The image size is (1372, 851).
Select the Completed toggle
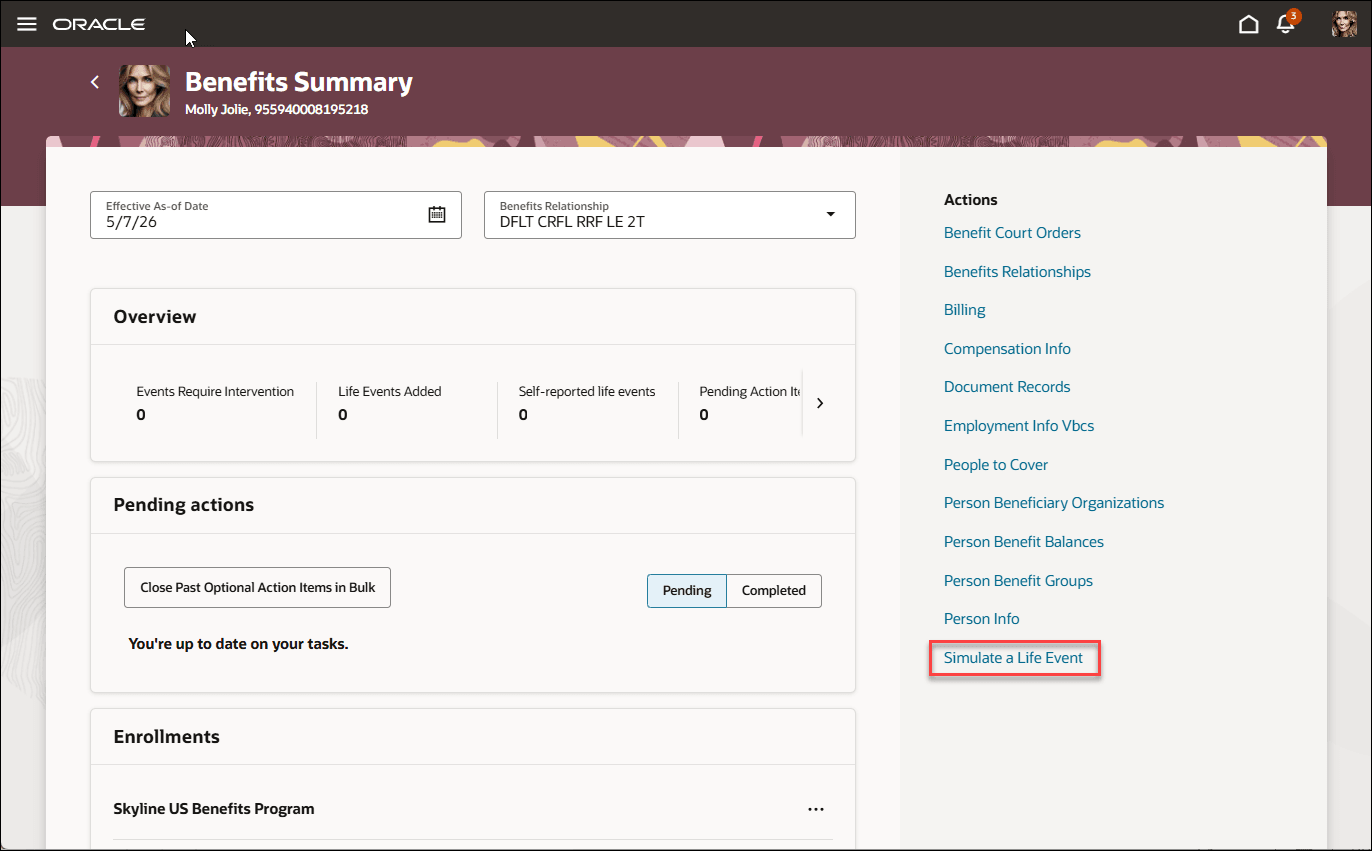pyautogui.click(x=774, y=591)
